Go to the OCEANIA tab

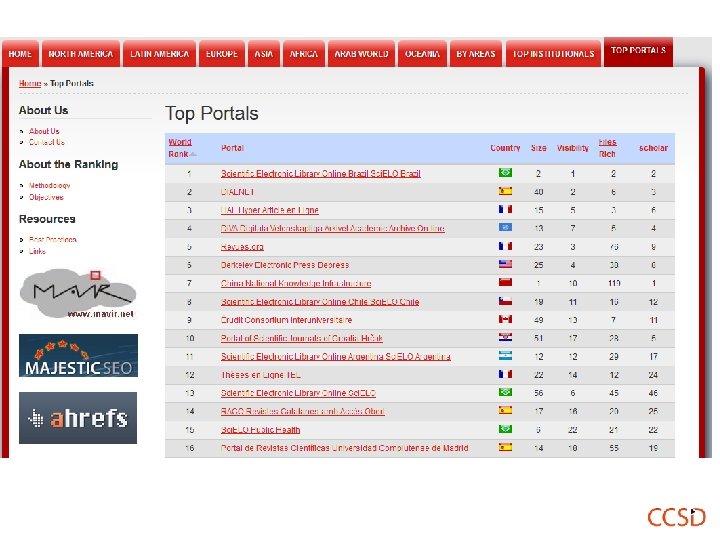(422, 54)
